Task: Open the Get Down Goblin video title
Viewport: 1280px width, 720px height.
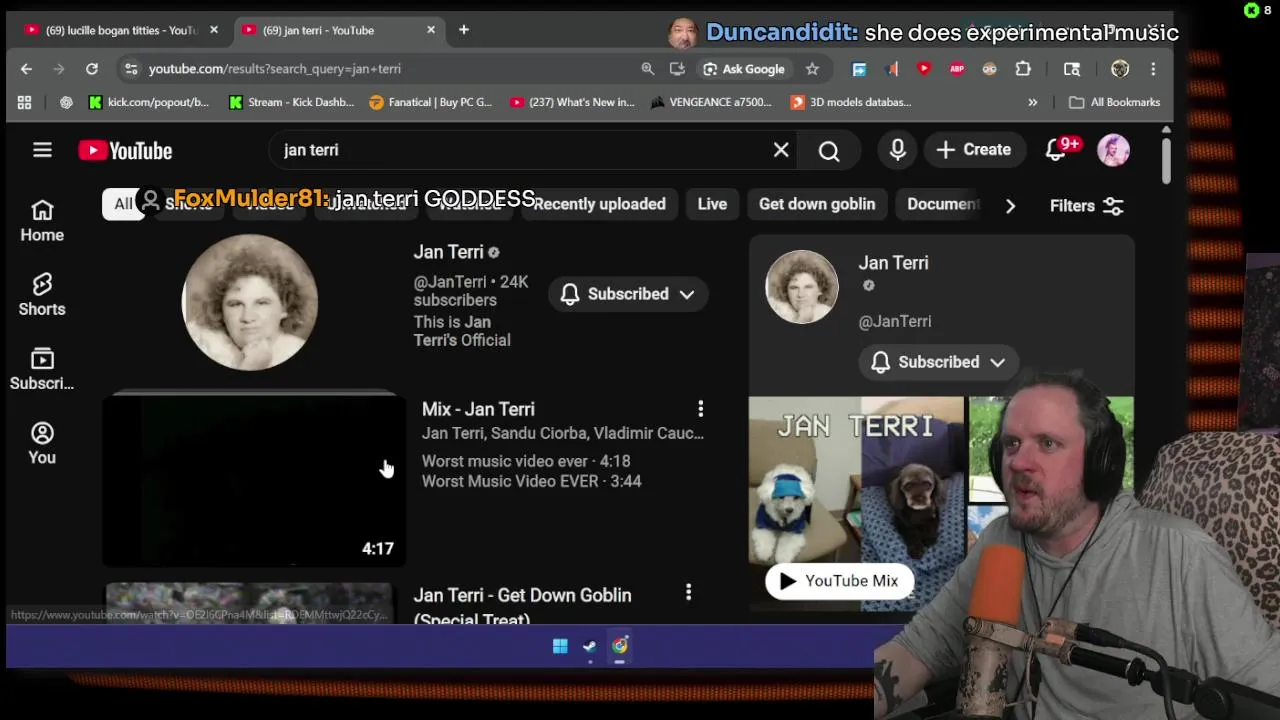Action: pos(522,606)
